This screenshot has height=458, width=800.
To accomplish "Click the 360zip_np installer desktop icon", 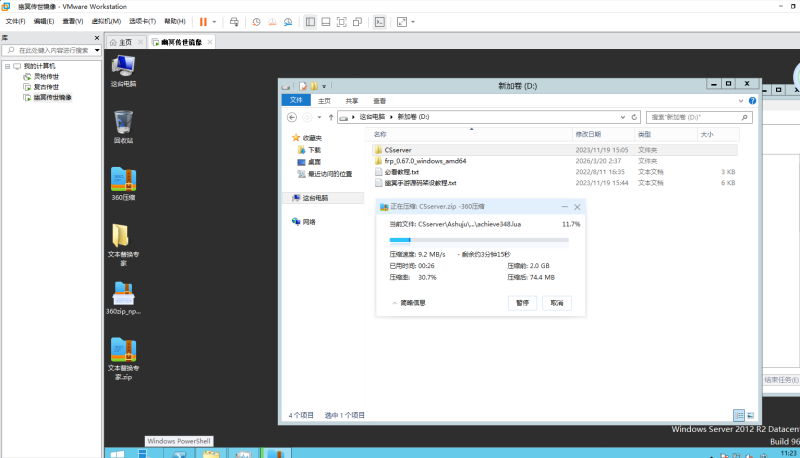I will (x=123, y=298).
